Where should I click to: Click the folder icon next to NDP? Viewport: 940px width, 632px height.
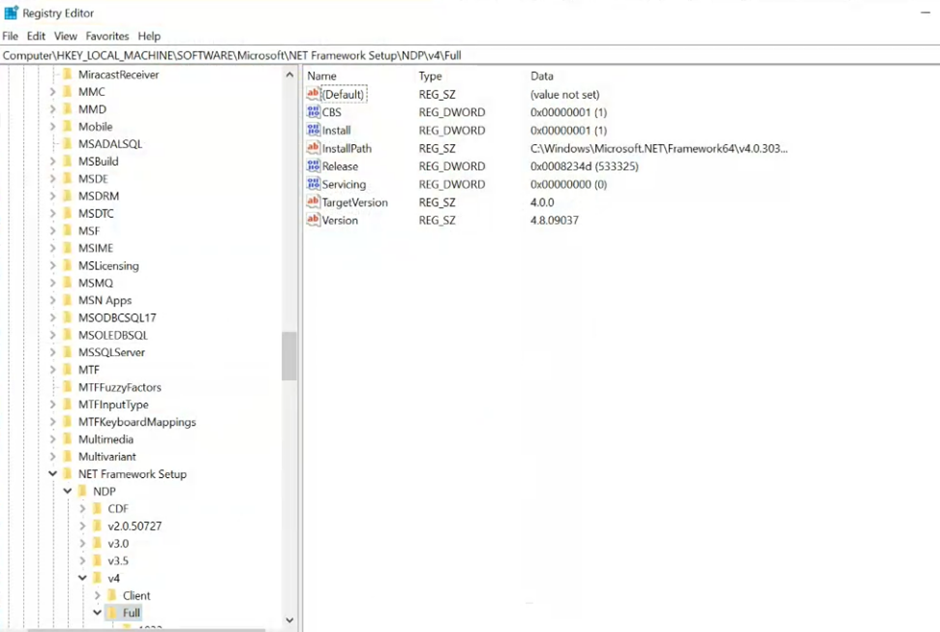[84, 491]
